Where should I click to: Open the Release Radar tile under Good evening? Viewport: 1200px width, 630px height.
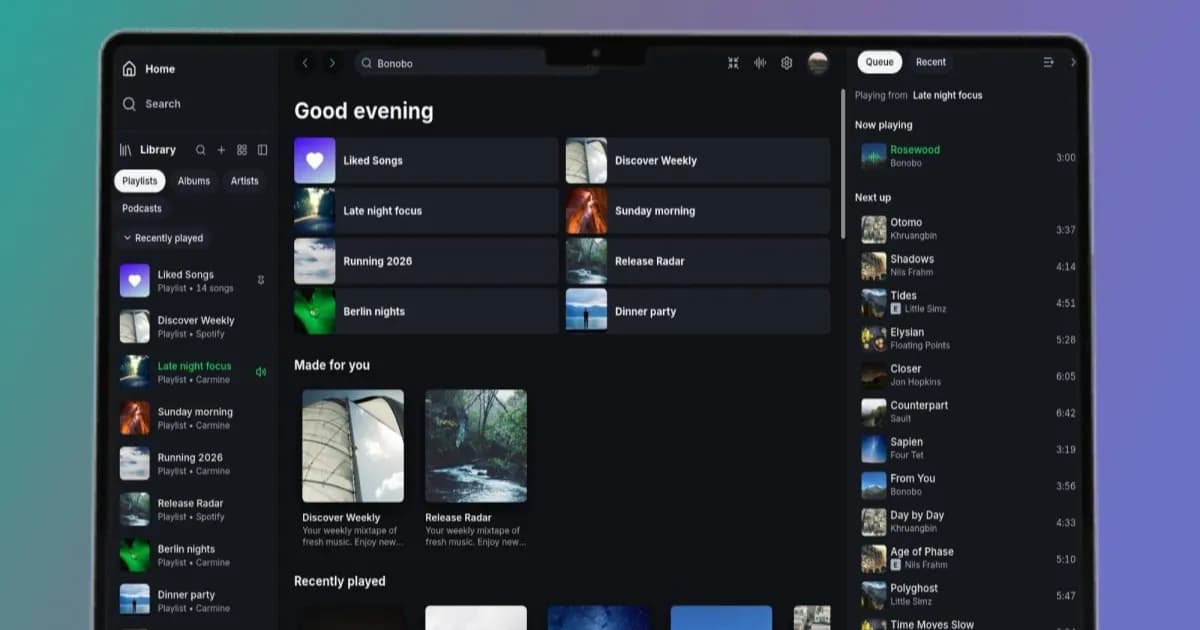[698, 261]
